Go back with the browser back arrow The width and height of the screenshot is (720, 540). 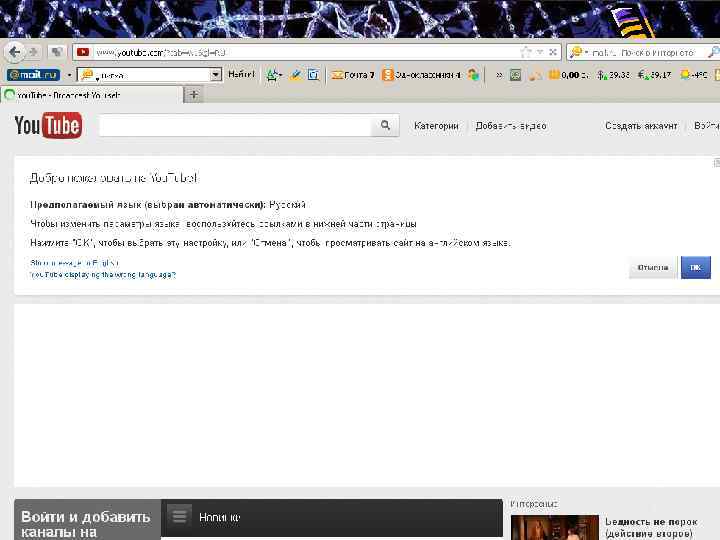point(14,52)
